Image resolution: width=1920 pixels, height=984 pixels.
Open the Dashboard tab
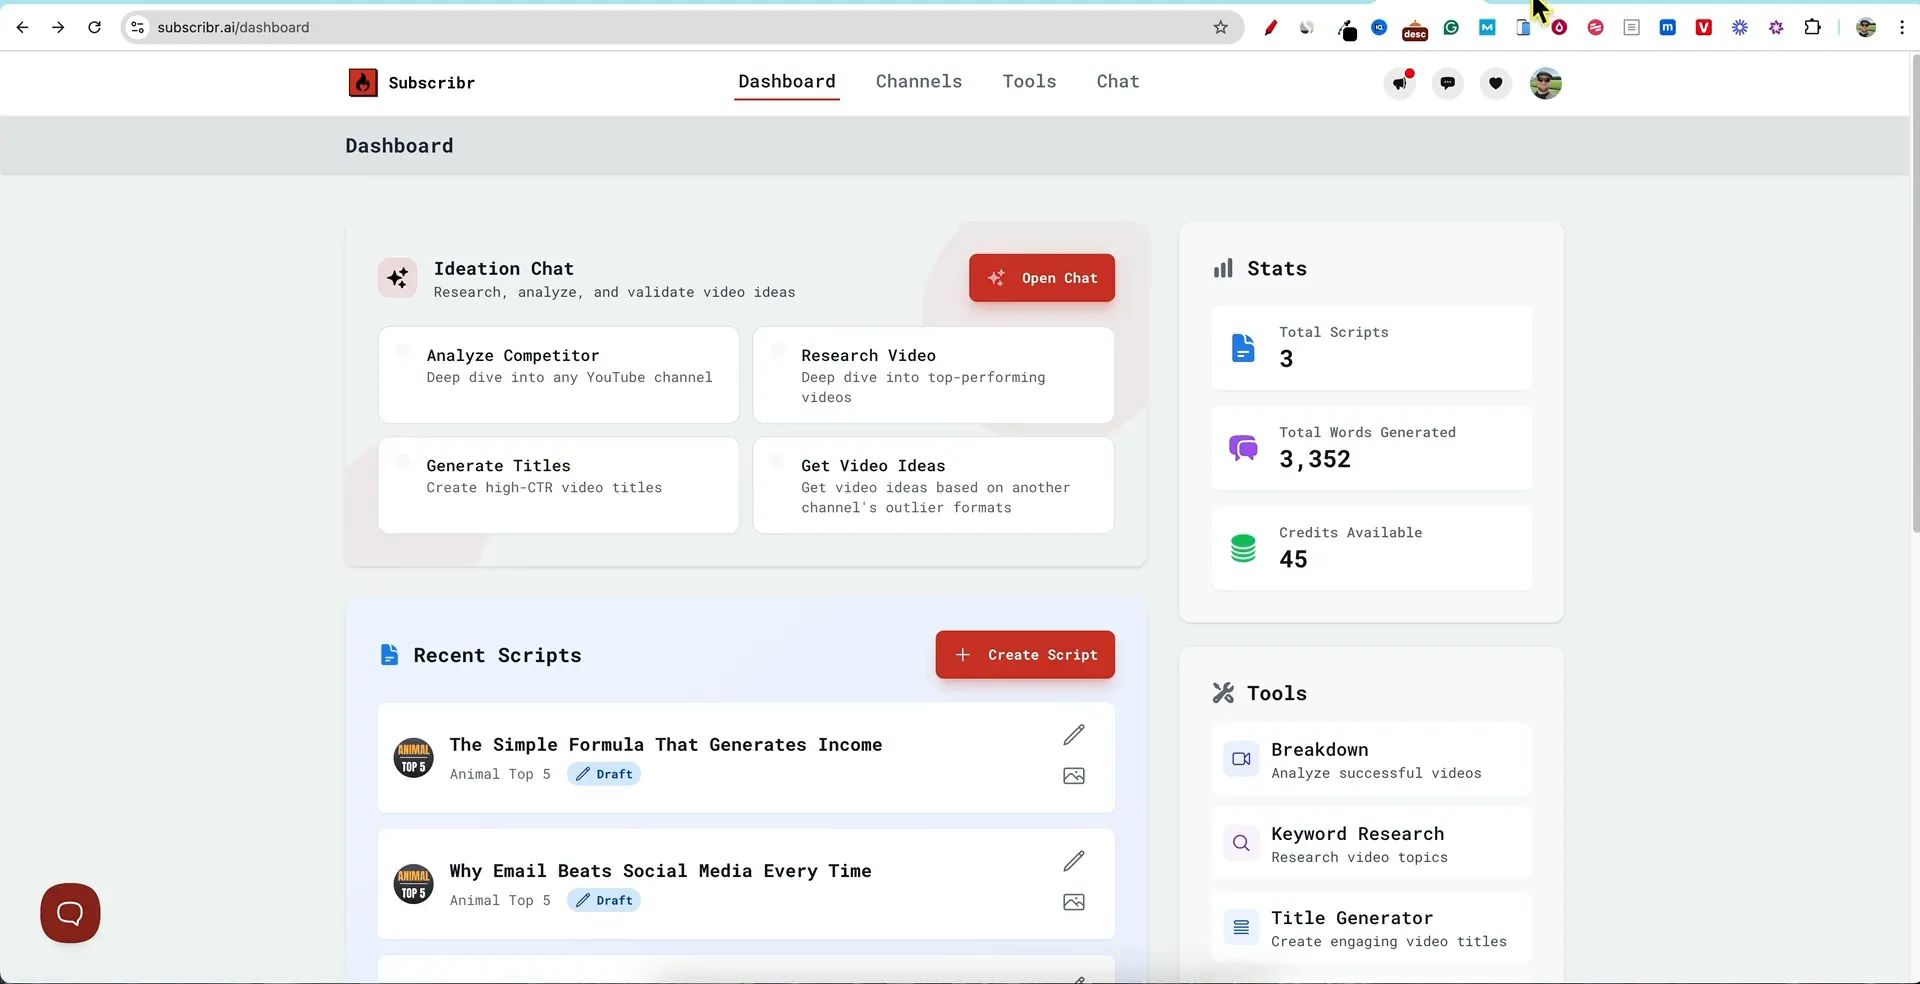tap(787, 82)
